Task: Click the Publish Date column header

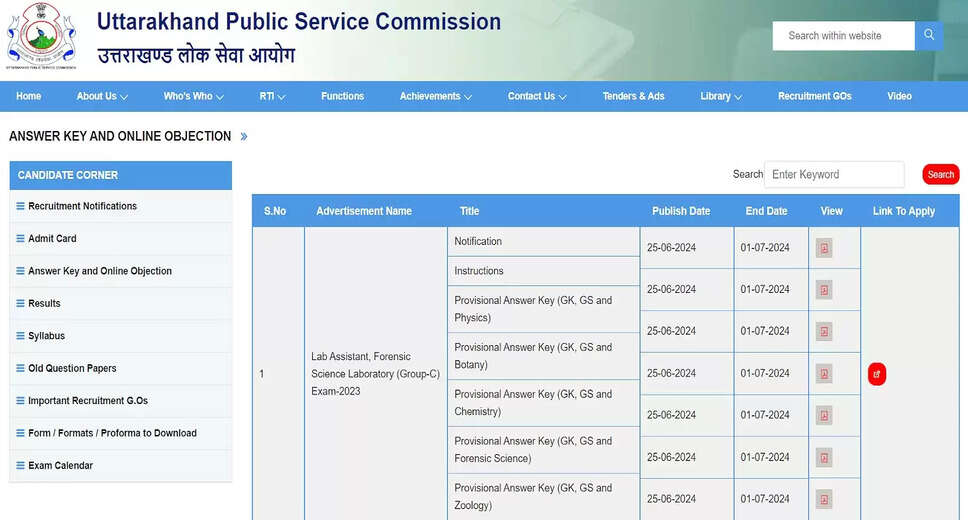Action: click(681, 211)
